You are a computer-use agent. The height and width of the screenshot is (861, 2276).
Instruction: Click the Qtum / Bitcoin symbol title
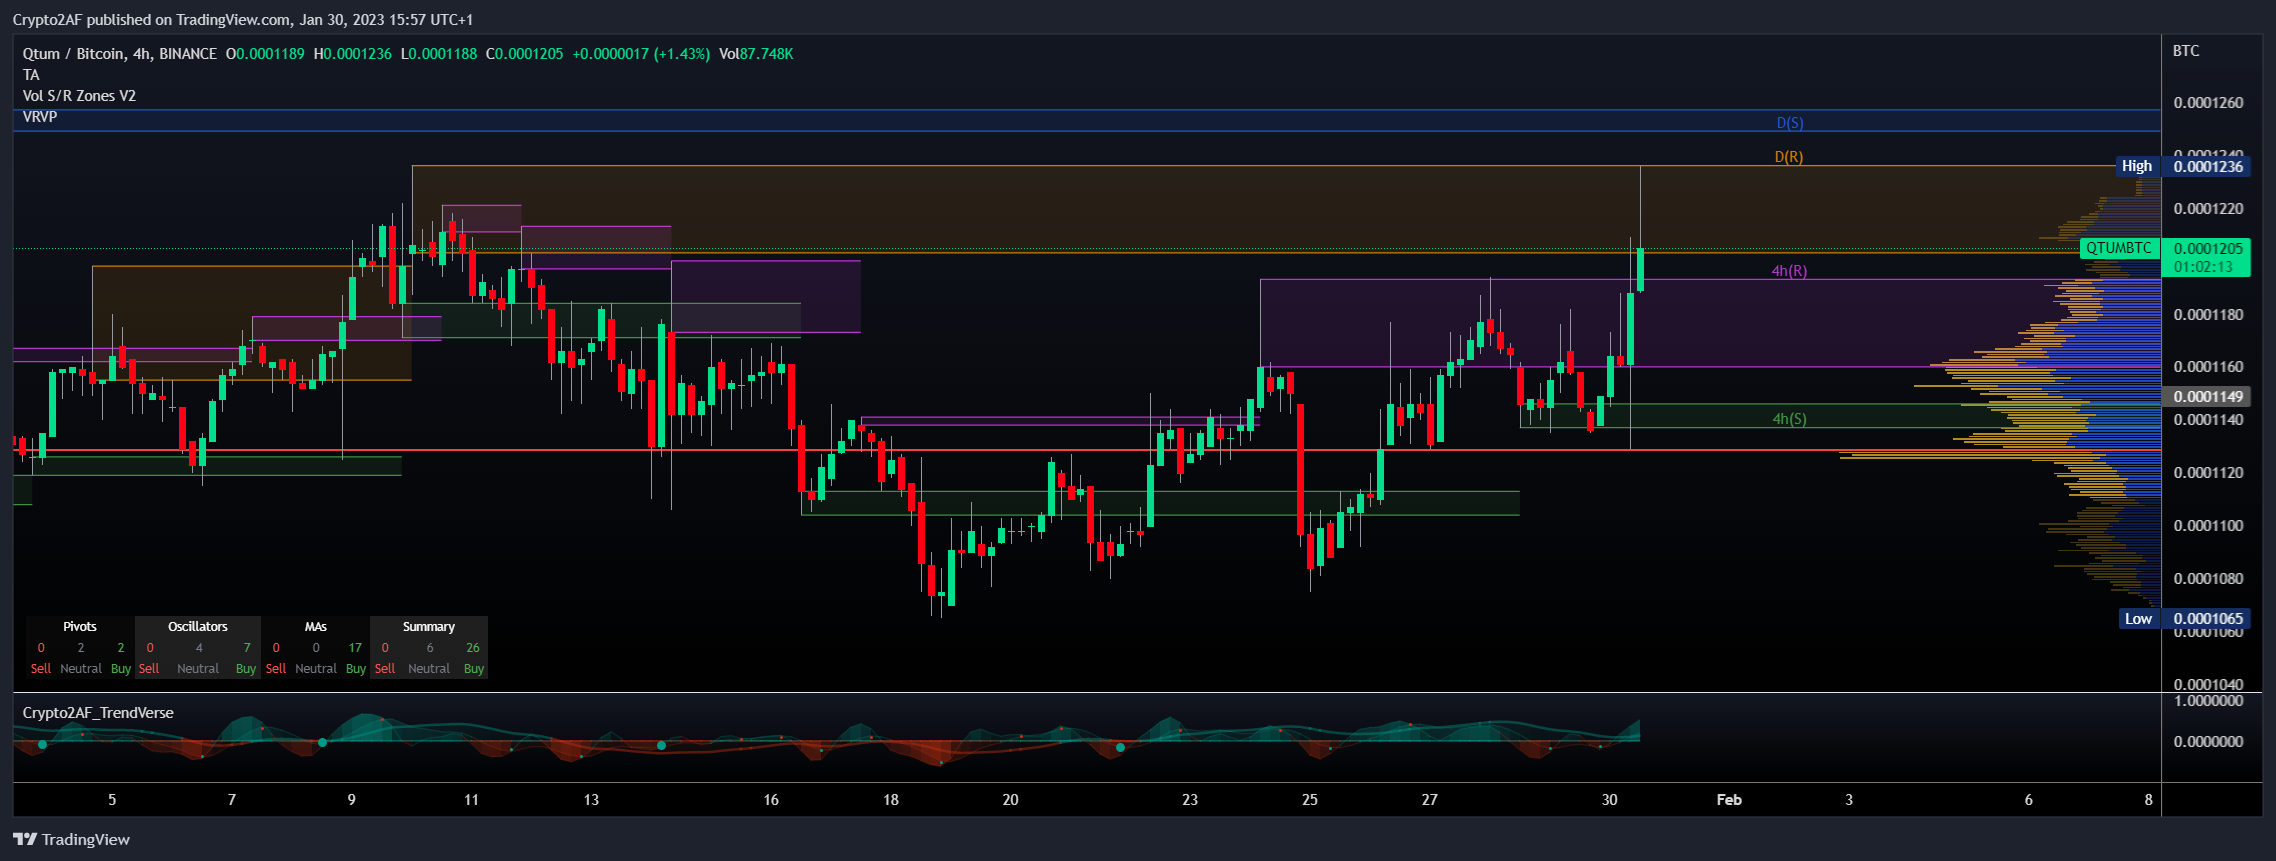[x=120, y=54]
